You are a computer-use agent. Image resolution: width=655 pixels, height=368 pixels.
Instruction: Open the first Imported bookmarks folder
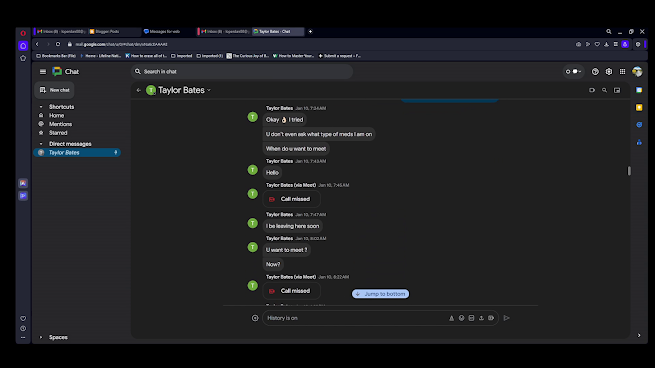(181, 56)
